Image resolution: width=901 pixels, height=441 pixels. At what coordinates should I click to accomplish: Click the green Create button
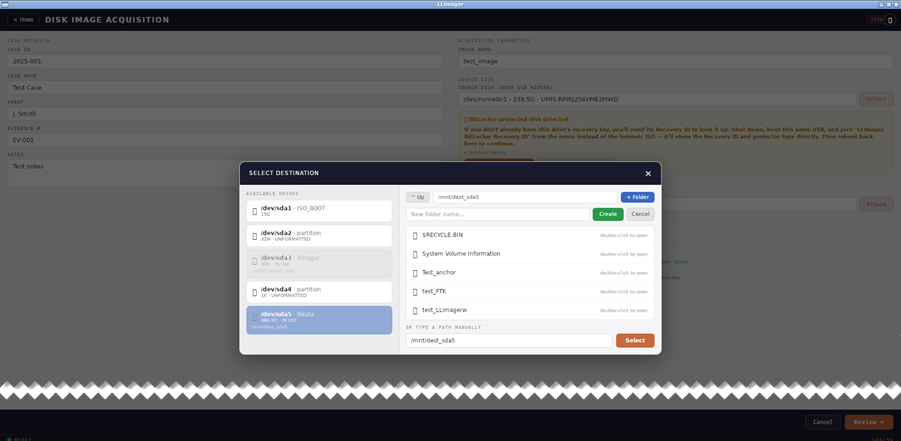coord(608,214)
